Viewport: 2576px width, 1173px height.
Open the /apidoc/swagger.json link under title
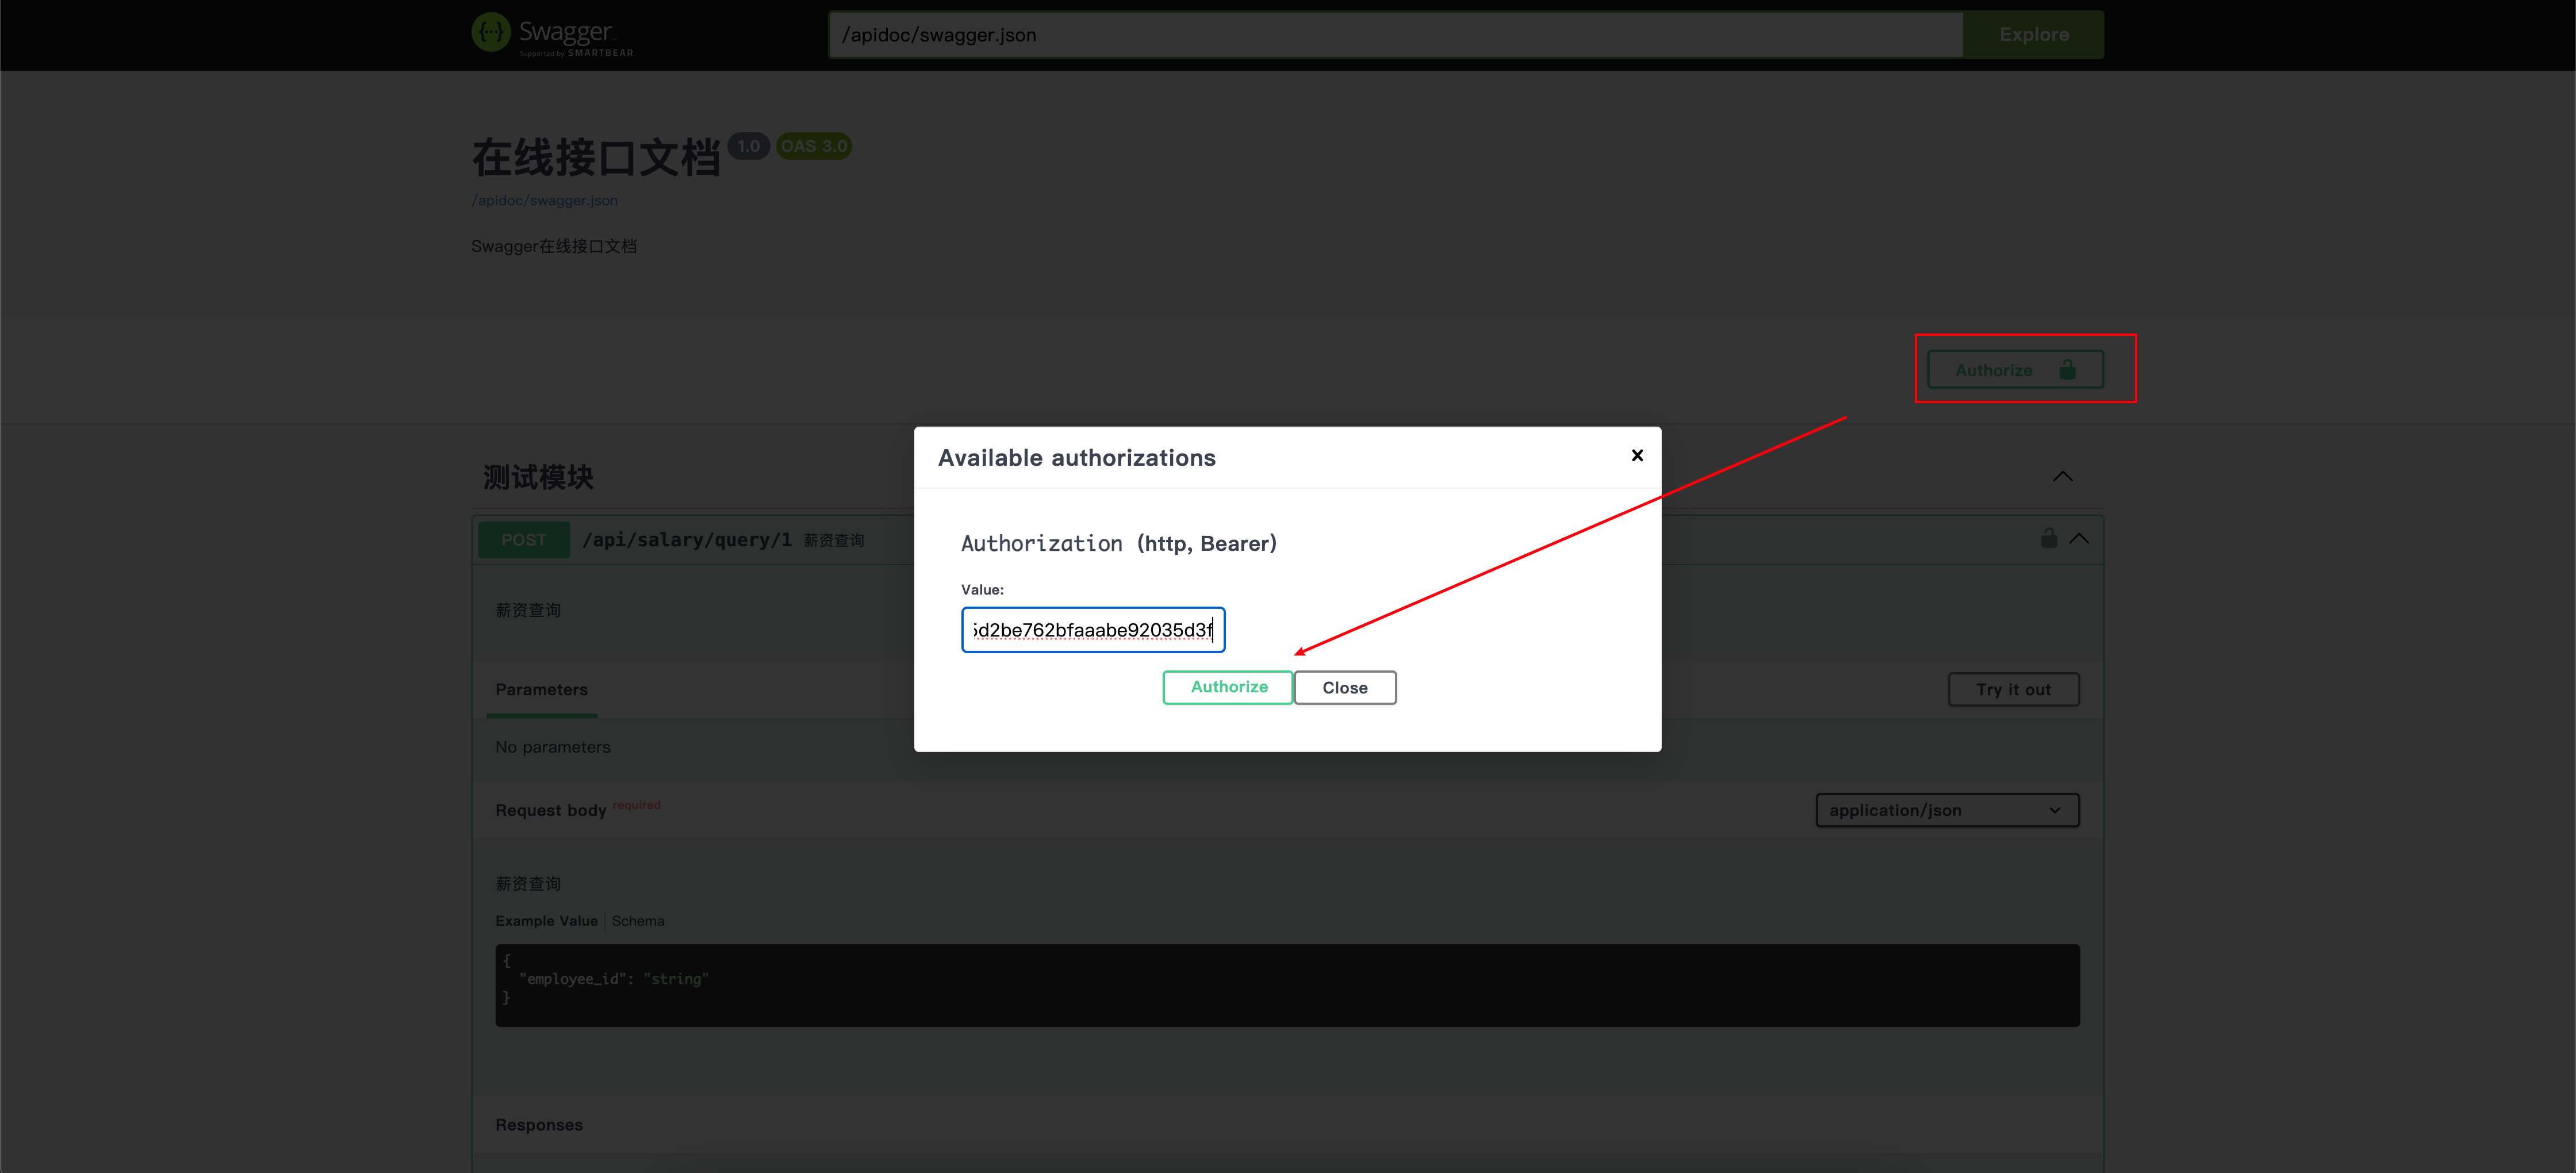544,200
